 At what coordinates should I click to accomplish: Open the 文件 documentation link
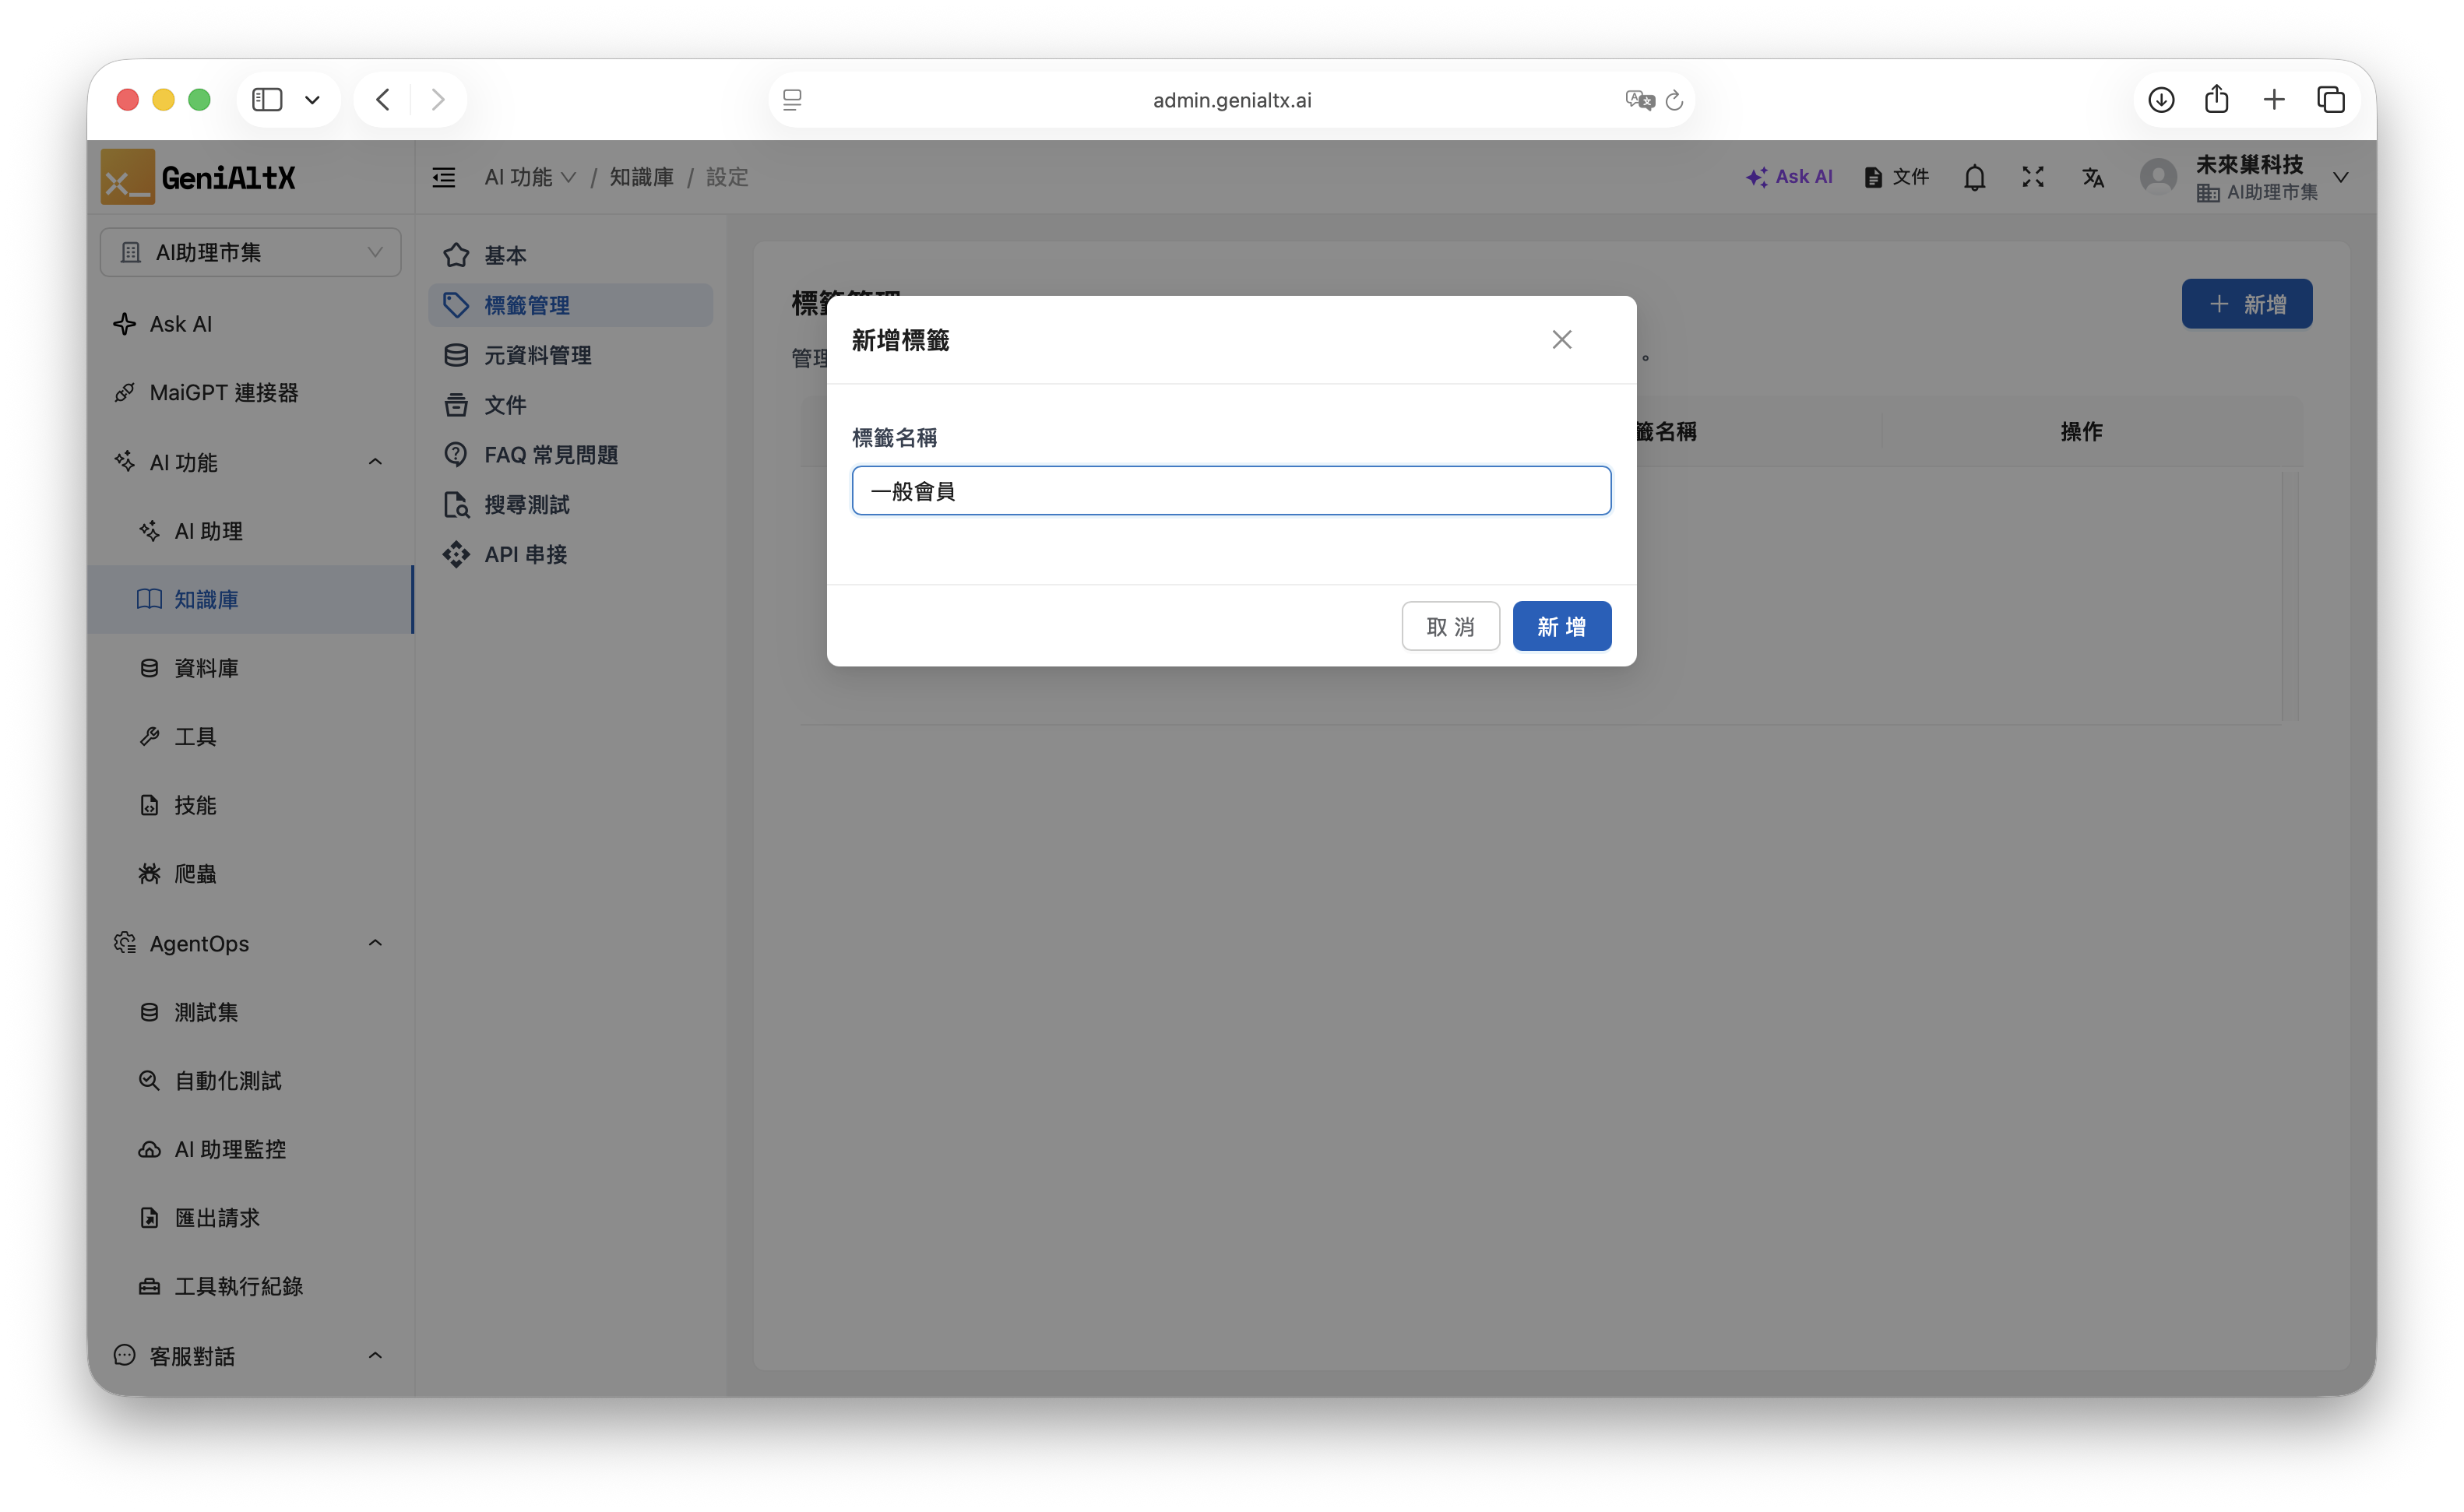1897,177
